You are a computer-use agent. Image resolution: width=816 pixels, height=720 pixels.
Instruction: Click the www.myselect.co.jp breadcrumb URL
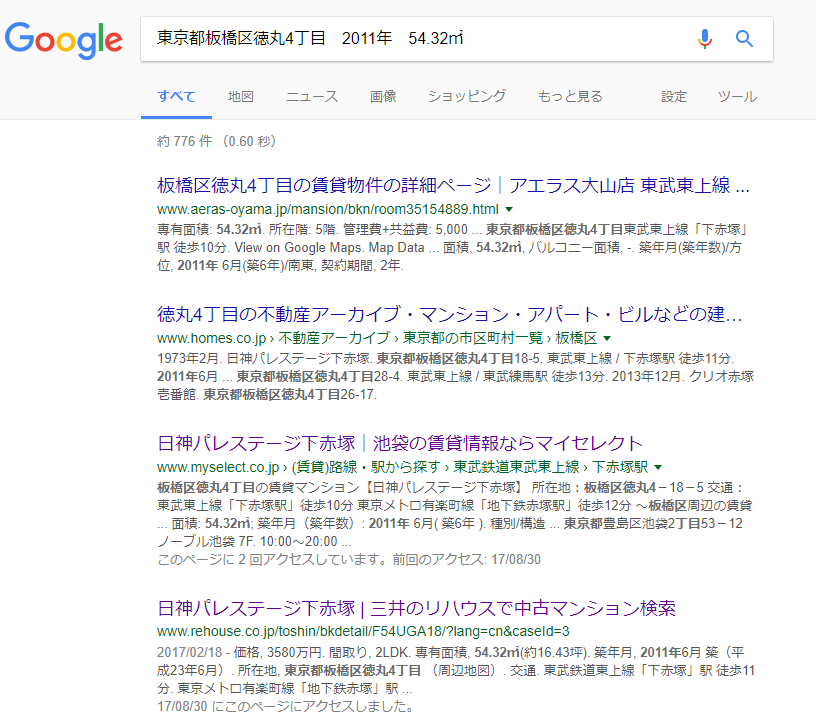point(402,467)
